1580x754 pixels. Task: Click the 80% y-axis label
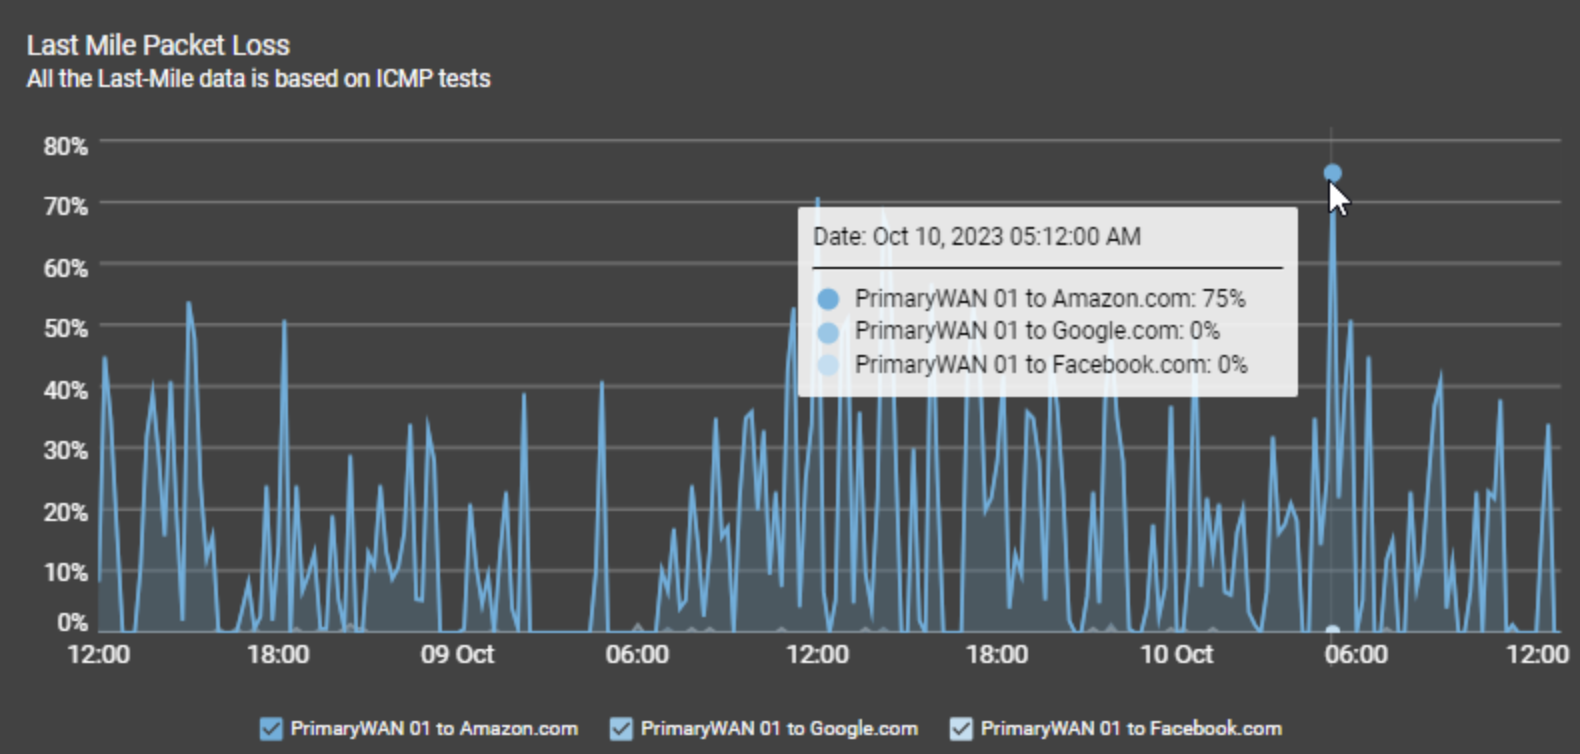click(x=66, y=146)
